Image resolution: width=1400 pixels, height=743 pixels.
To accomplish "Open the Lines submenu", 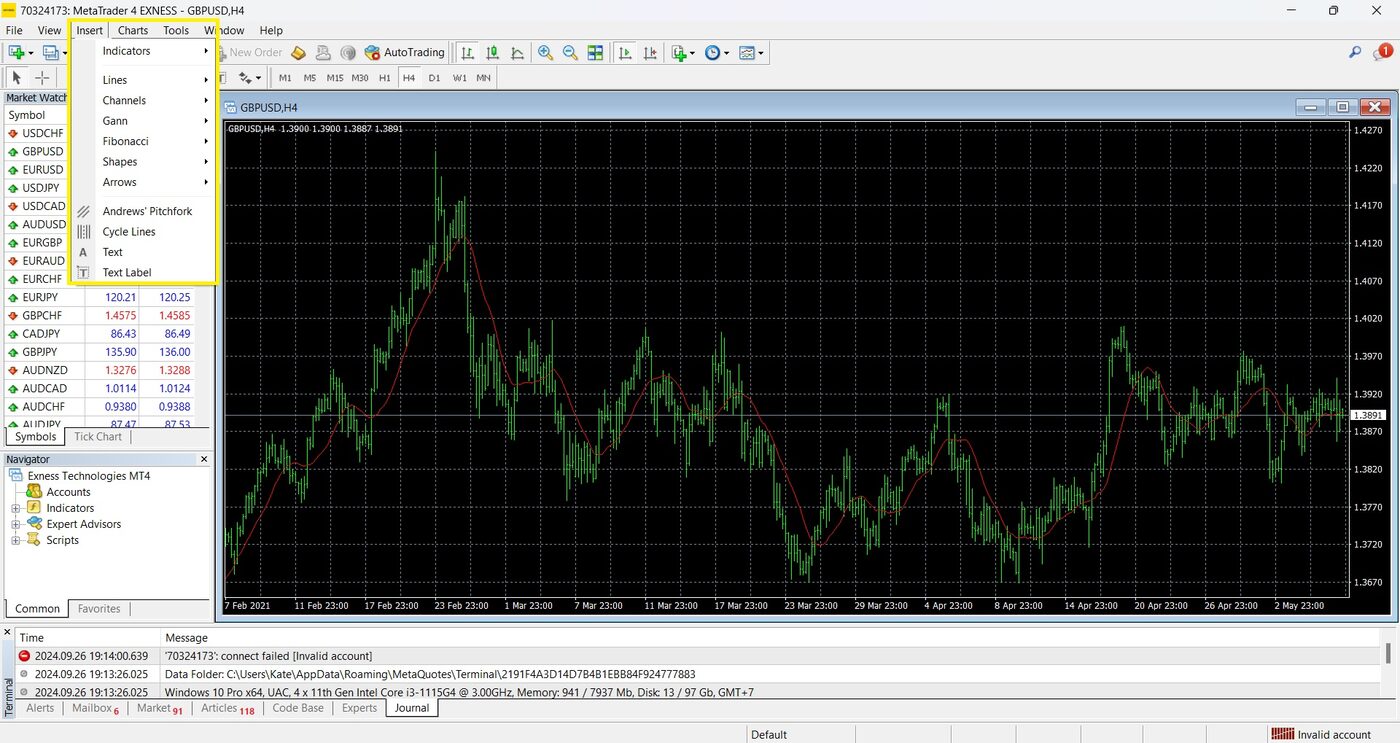I will [144, 80].
